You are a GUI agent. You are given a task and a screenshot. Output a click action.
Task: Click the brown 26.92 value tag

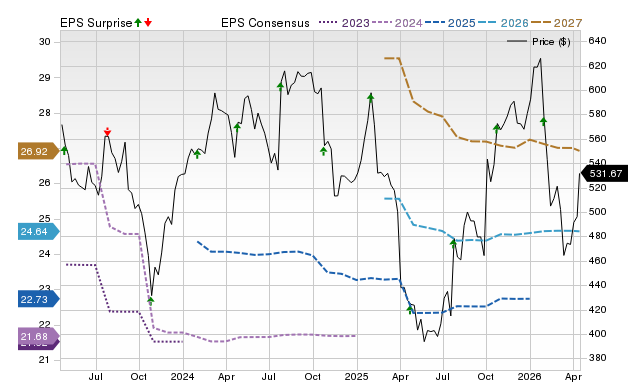(38, 151)
